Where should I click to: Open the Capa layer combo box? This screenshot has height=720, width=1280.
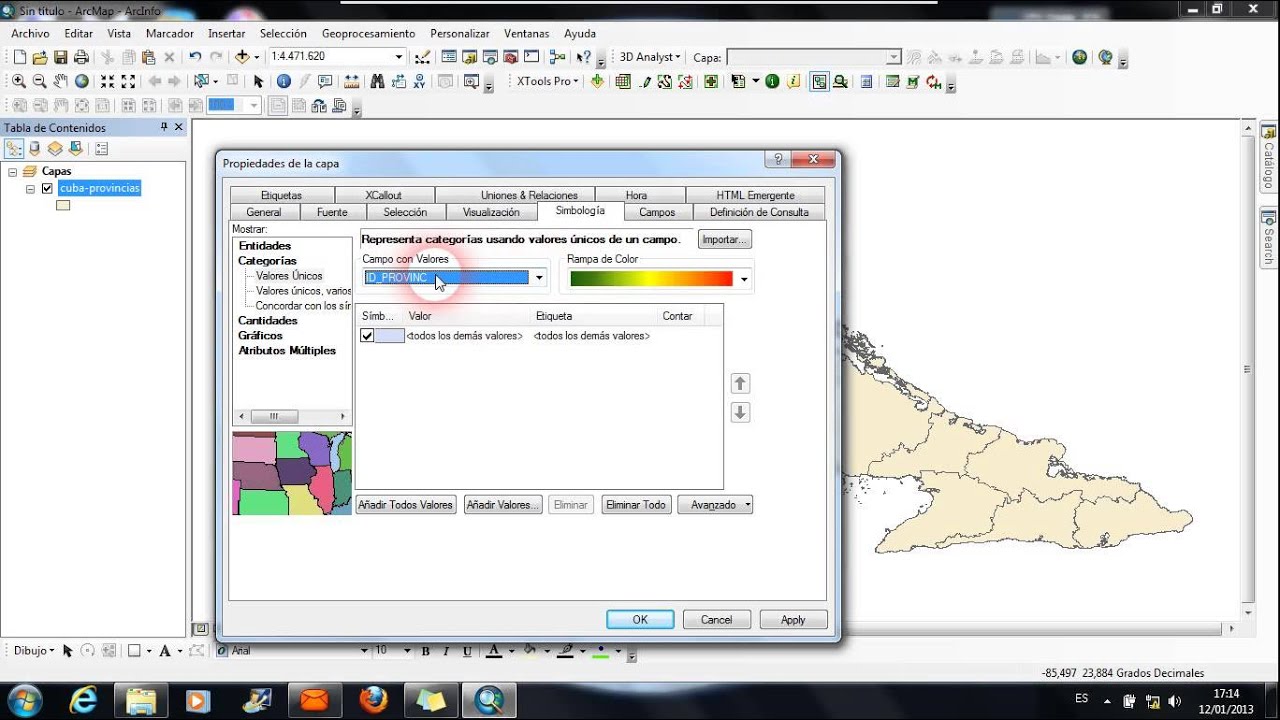(x=814, y=57)
